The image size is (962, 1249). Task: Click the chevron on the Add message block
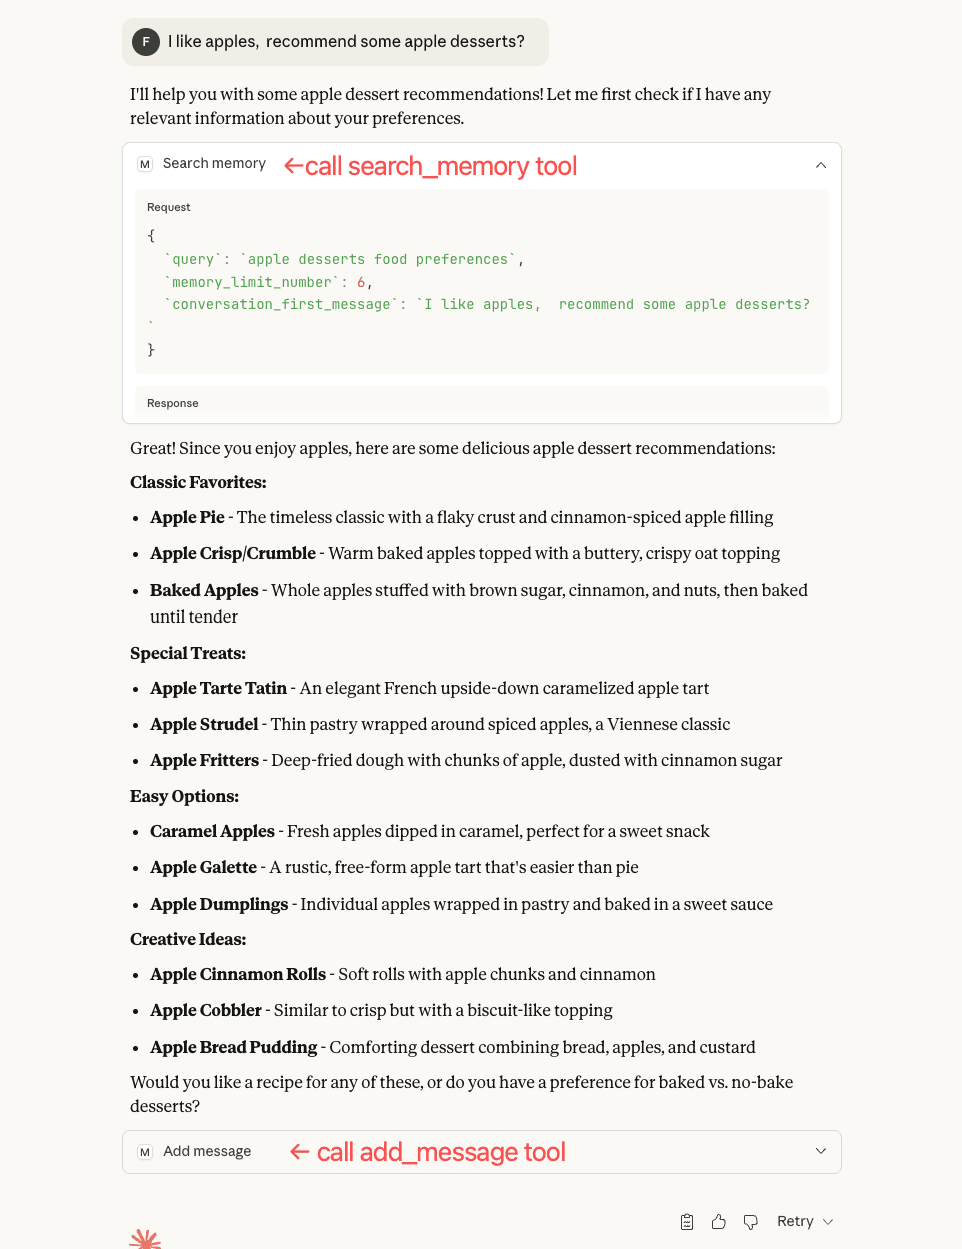coord(820,1151)
